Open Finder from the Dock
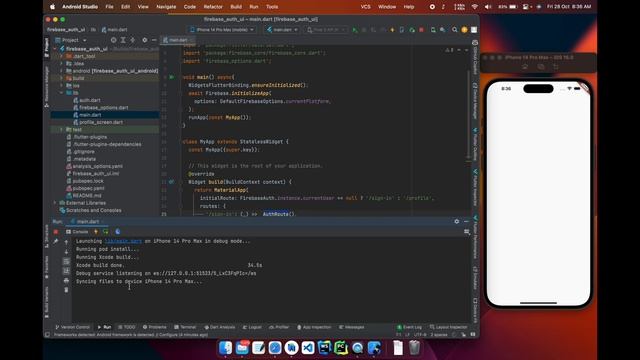This screenshot has width=640, height=360. [x=225, y=348]
